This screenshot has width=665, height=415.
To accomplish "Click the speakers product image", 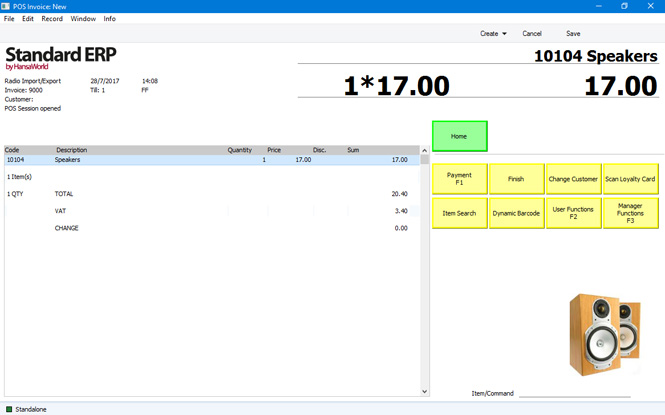I will tap(604, 335).
